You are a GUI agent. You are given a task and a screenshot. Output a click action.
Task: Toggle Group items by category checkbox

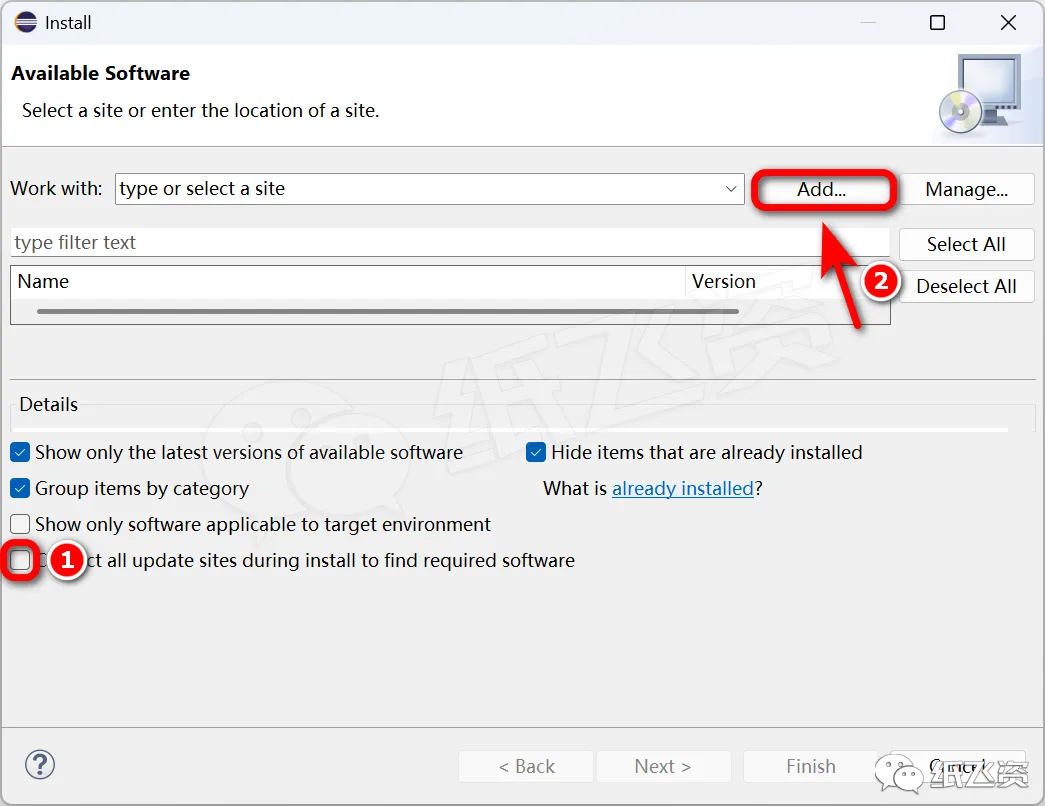pos(20,489)
